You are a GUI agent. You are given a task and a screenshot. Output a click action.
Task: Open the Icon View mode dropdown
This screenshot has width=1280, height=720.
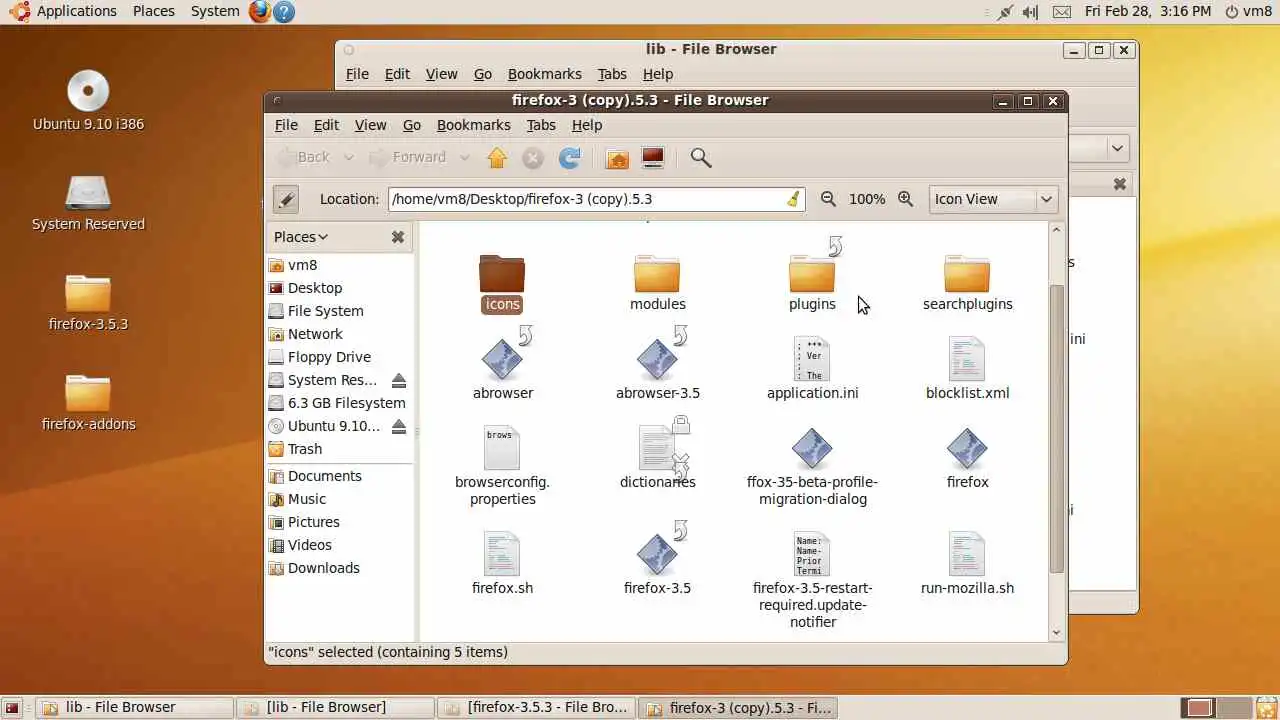point(993,199)
